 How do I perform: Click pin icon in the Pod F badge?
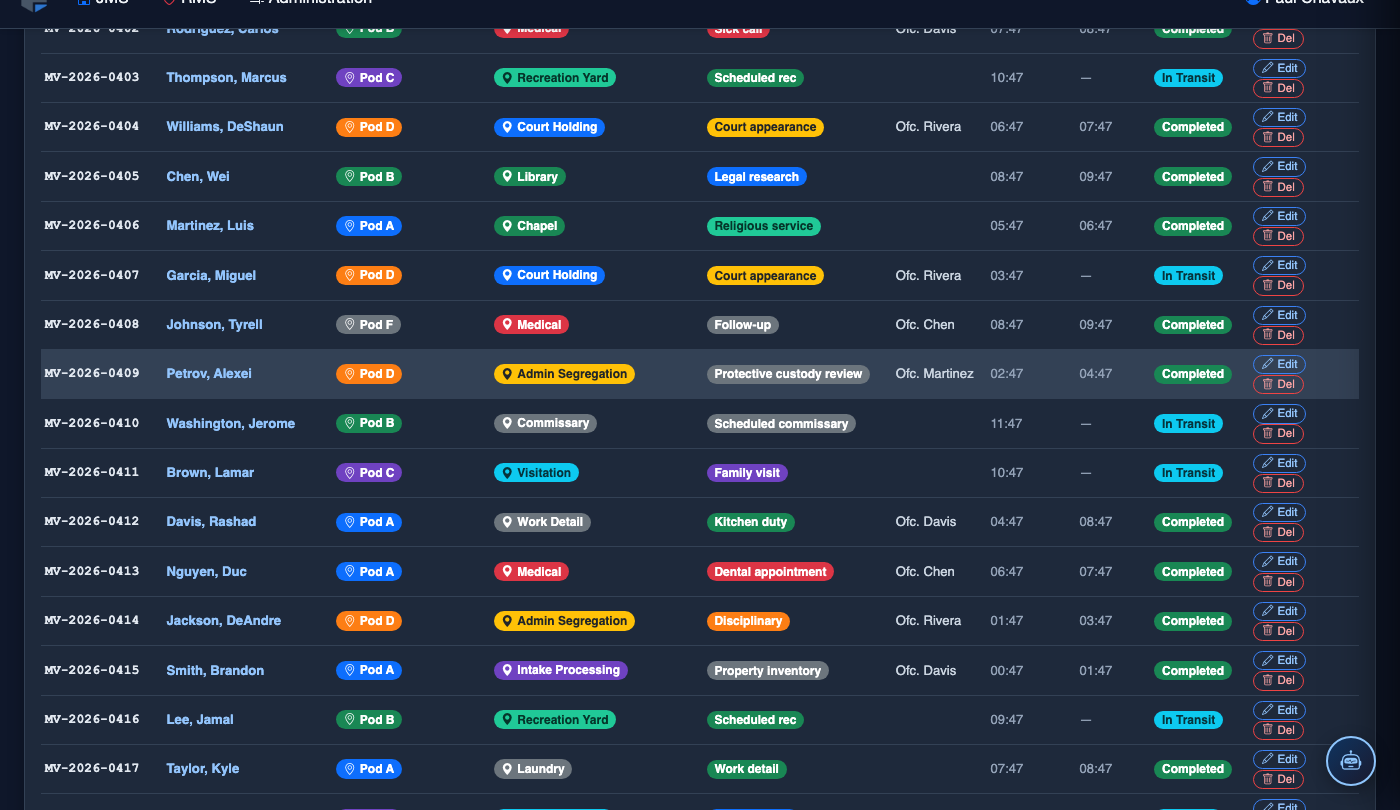click(350, 325)
